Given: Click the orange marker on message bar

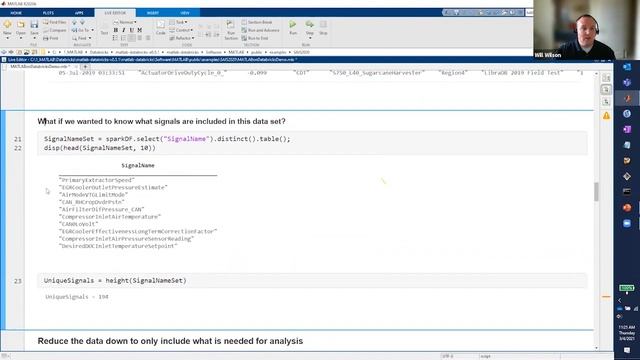Looking at the screenshot, I should pos(606,297).
